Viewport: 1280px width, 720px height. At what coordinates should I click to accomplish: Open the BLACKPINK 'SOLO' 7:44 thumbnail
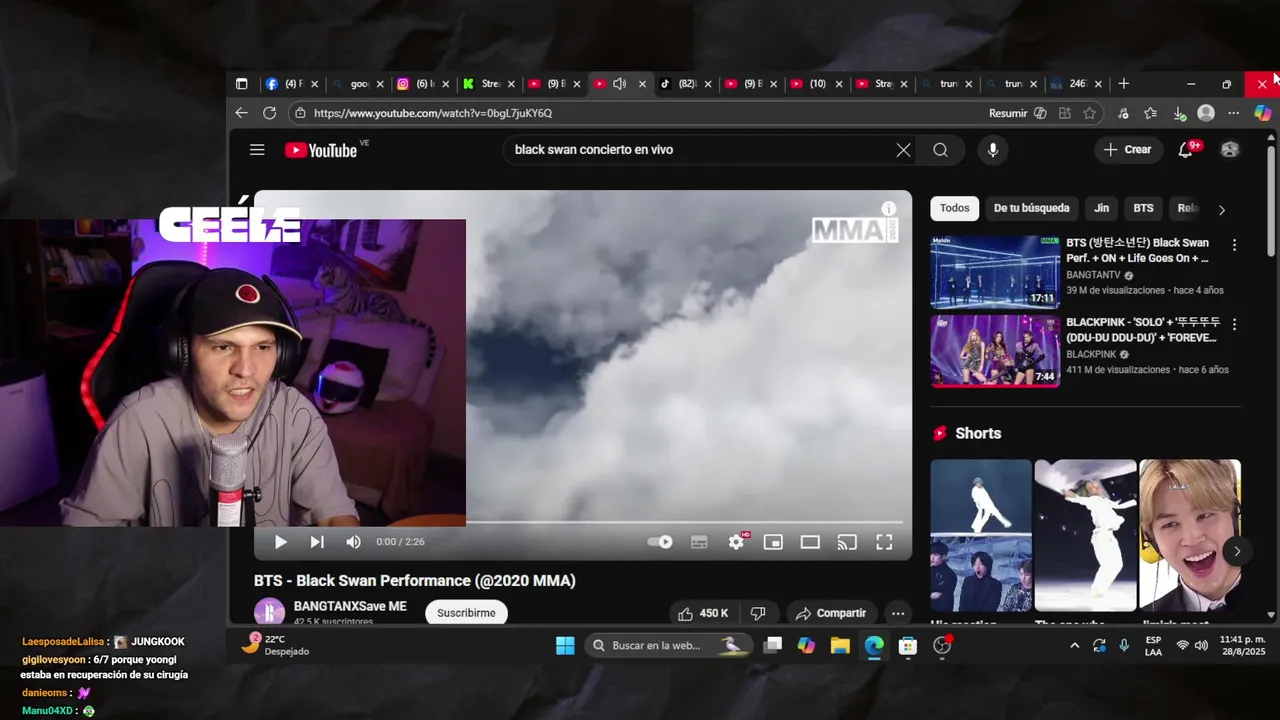tap(995, 351)
